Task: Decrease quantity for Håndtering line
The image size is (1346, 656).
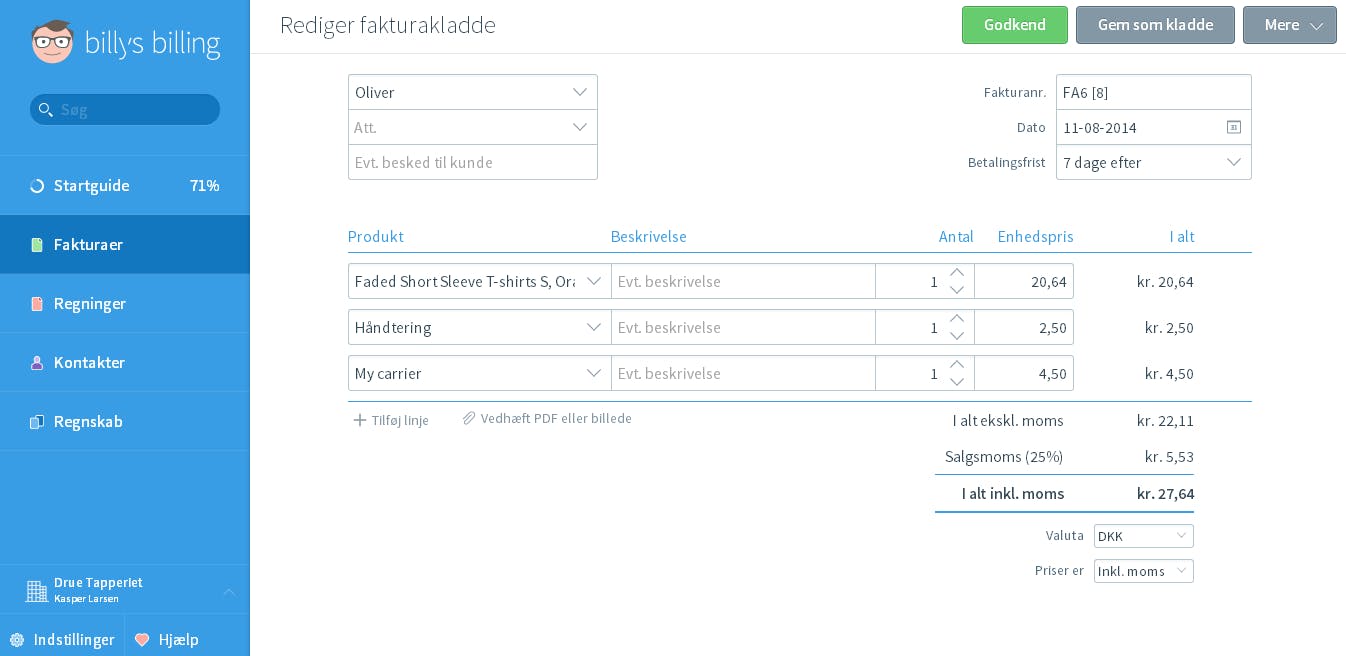Action: coord(957,336)
